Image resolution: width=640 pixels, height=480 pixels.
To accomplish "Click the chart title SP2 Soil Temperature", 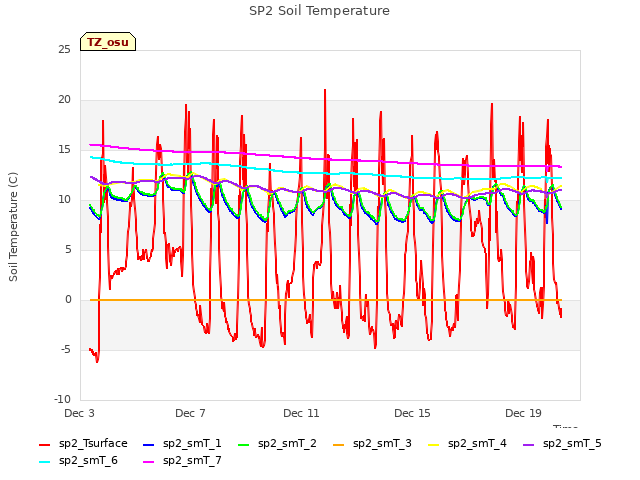I will [320, 11].
